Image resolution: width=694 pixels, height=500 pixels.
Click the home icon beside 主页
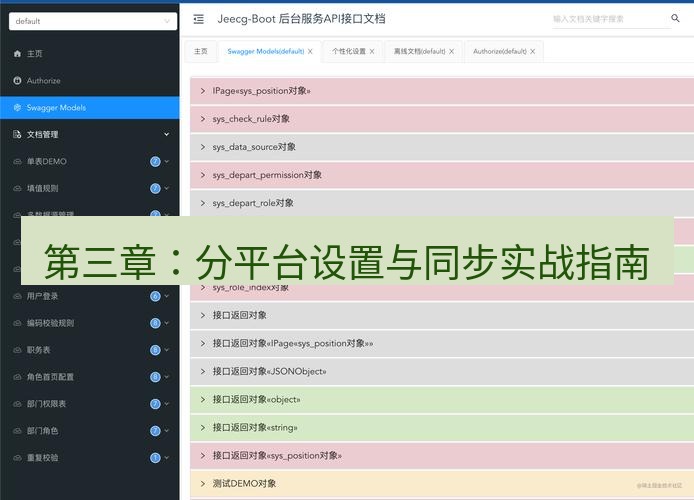(x=17, y=54)
